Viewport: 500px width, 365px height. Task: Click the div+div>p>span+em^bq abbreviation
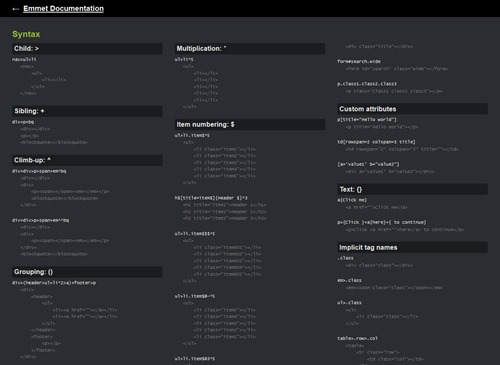[39, 171]
